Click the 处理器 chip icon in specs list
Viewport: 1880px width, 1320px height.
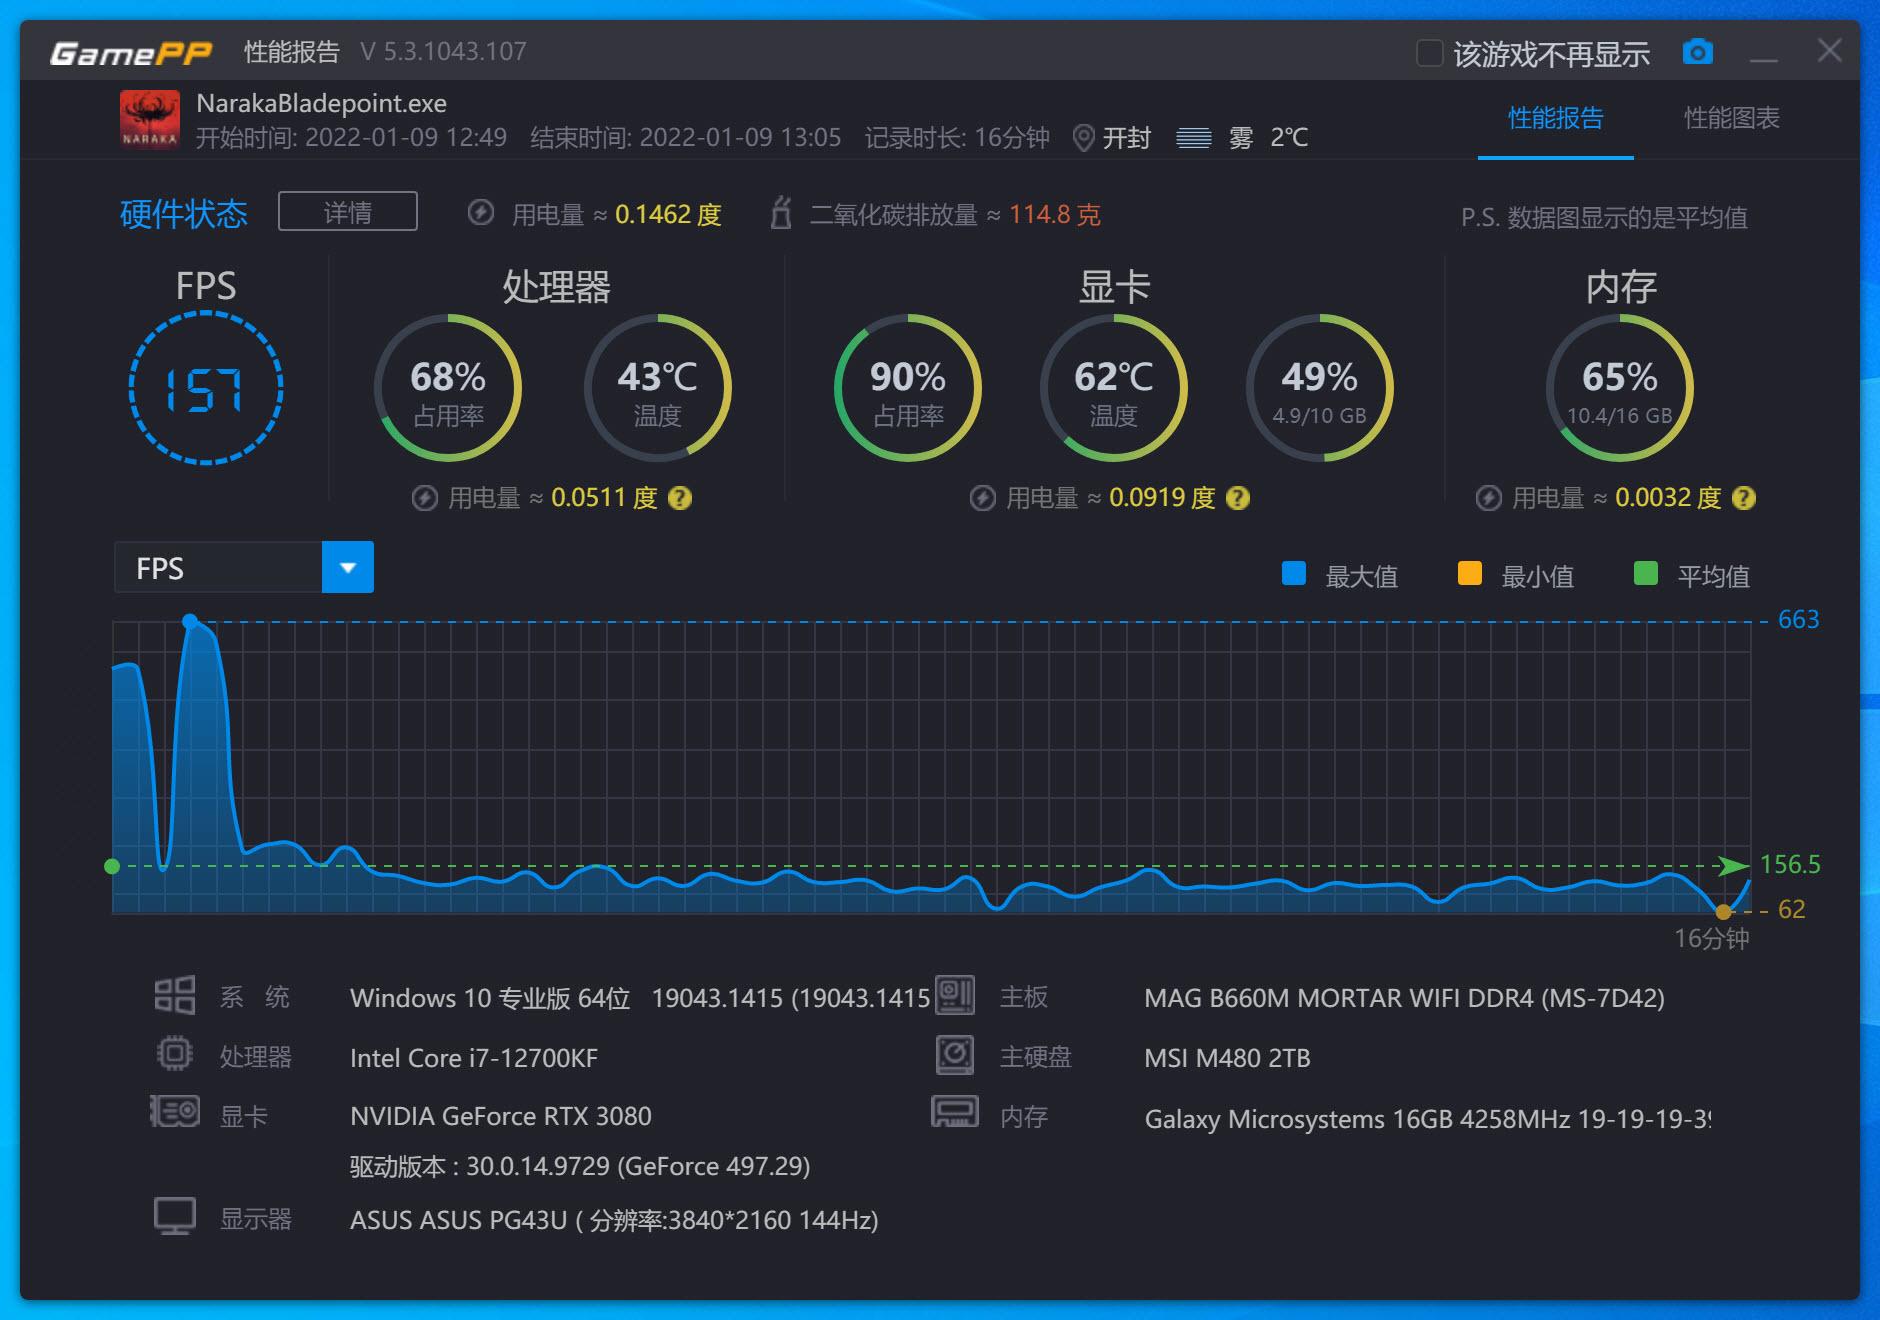(175, 1053)
